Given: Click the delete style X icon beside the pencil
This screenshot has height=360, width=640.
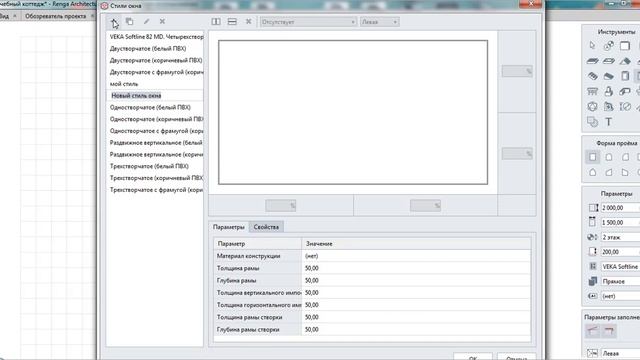Looking at the screenshot, I should [x=162, y=21].
